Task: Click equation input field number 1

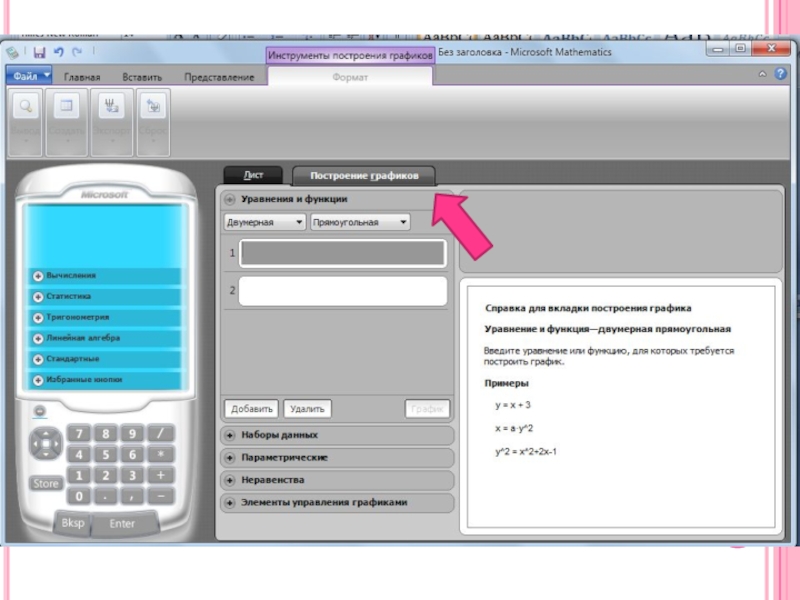Action: [x=343, y=253]
